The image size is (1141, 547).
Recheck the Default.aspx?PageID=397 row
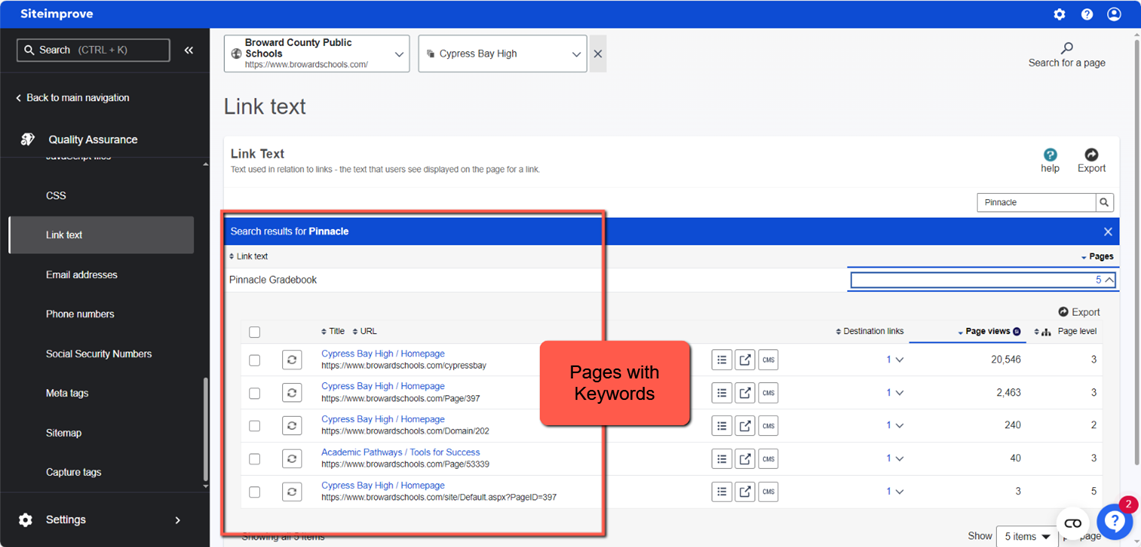(x=292, y=492)
